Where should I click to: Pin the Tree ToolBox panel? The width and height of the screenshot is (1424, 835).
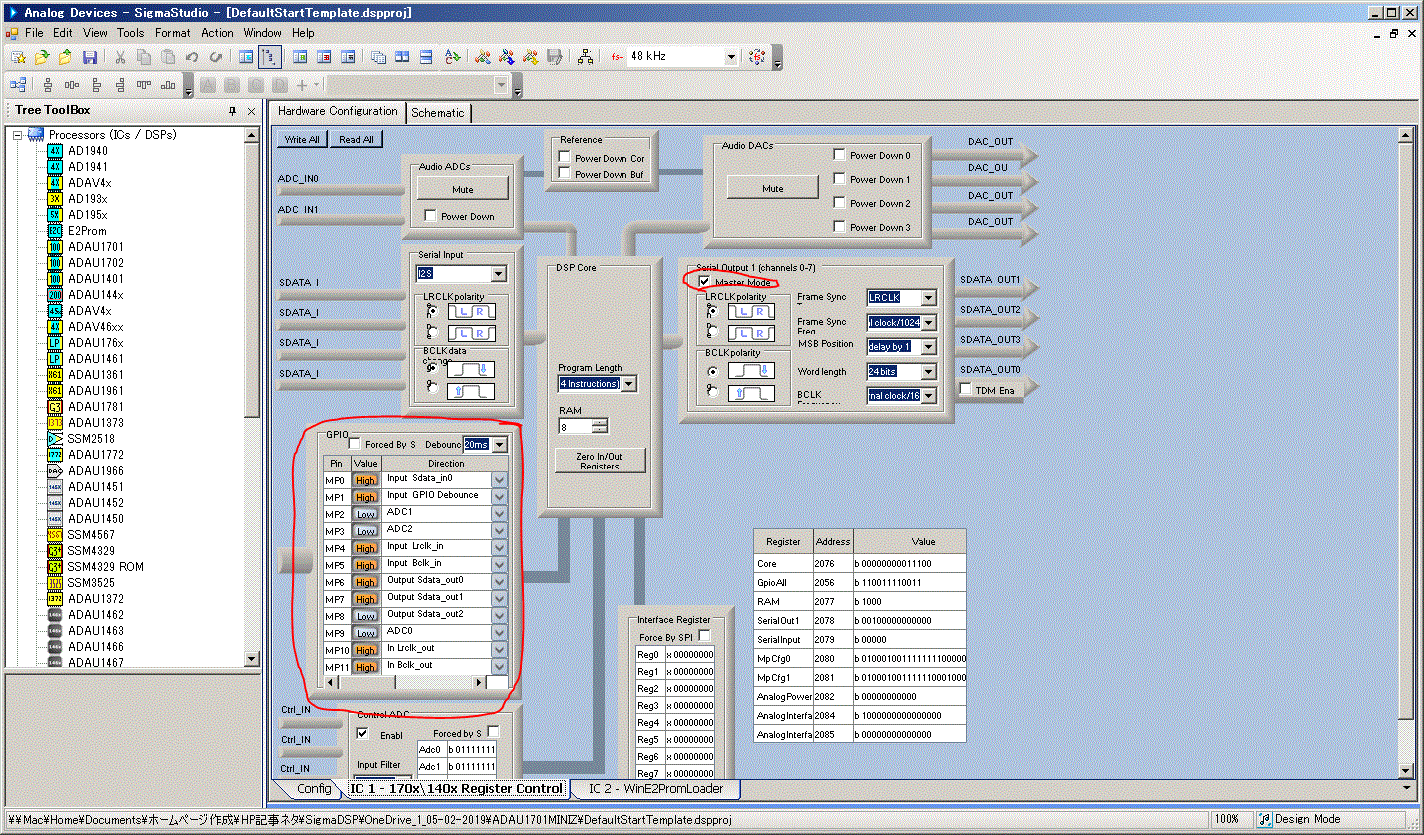232,111
